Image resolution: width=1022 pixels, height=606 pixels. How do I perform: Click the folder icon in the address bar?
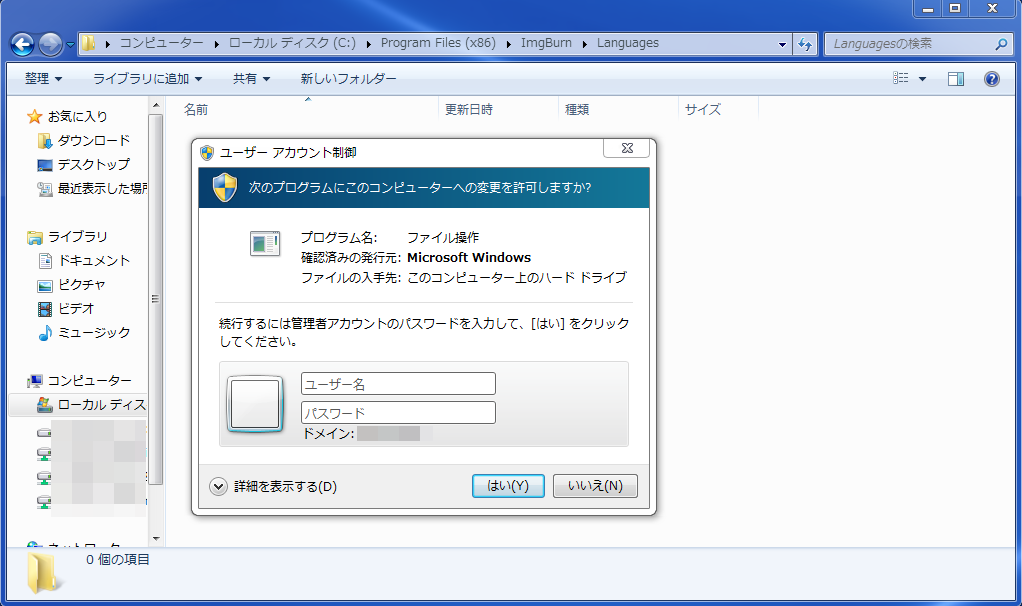88,44
